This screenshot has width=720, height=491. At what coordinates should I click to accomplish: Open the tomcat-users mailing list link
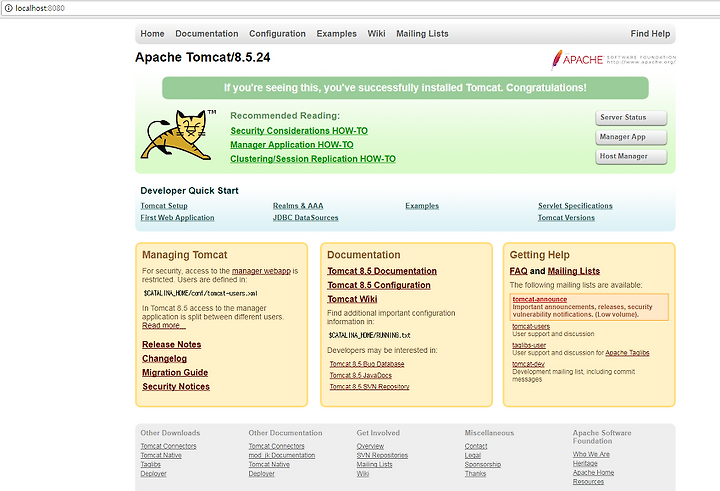click(x=531, y=326)
